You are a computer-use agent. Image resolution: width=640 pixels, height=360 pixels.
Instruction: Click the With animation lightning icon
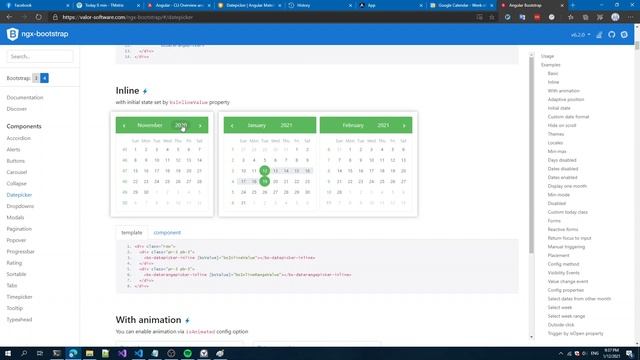(187, 320)
